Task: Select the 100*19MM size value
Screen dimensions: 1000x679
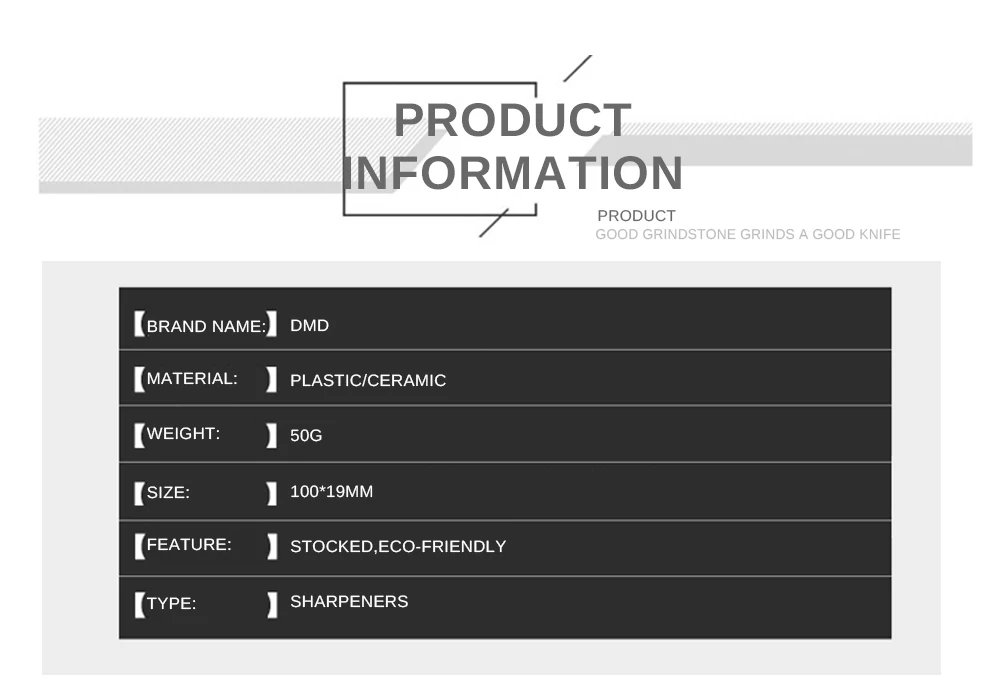Action: coord(331,492)
